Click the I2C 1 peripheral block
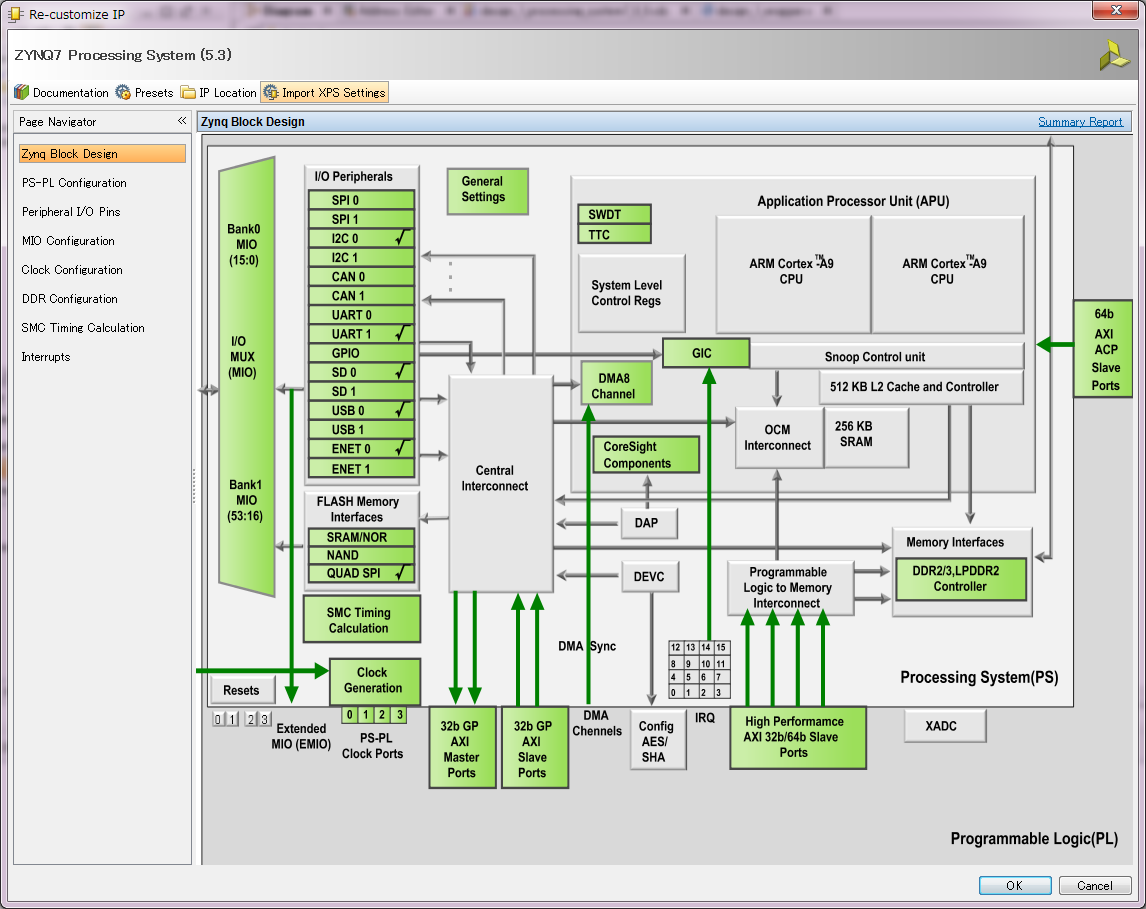 point(361,257)
